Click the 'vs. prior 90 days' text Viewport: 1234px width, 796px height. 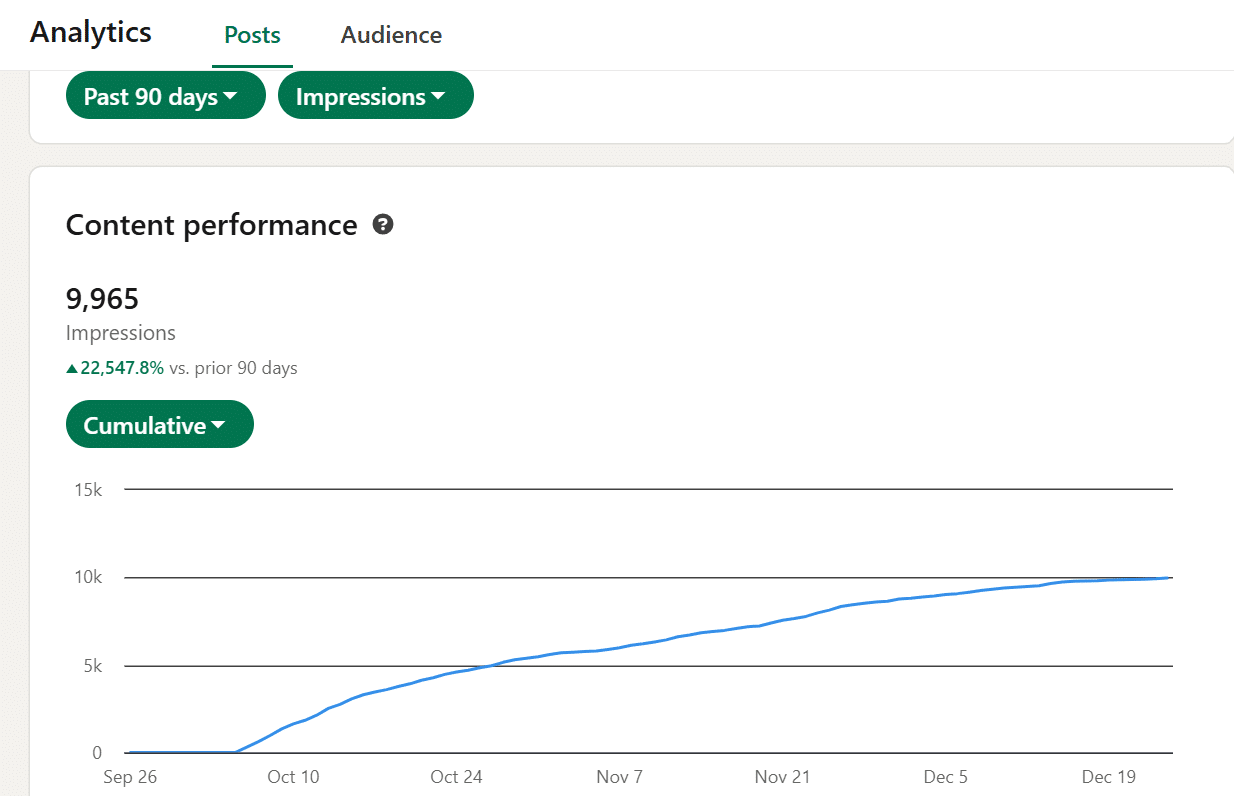coord(233,368)
